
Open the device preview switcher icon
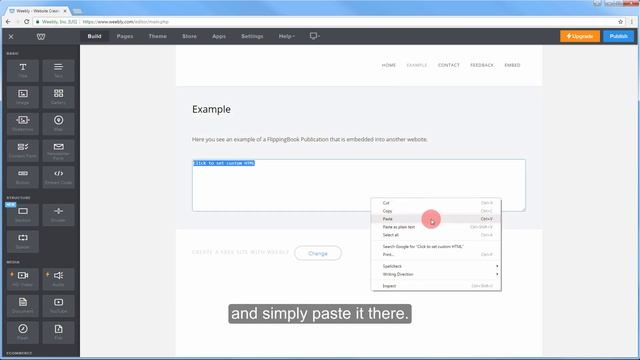(314, 36)
